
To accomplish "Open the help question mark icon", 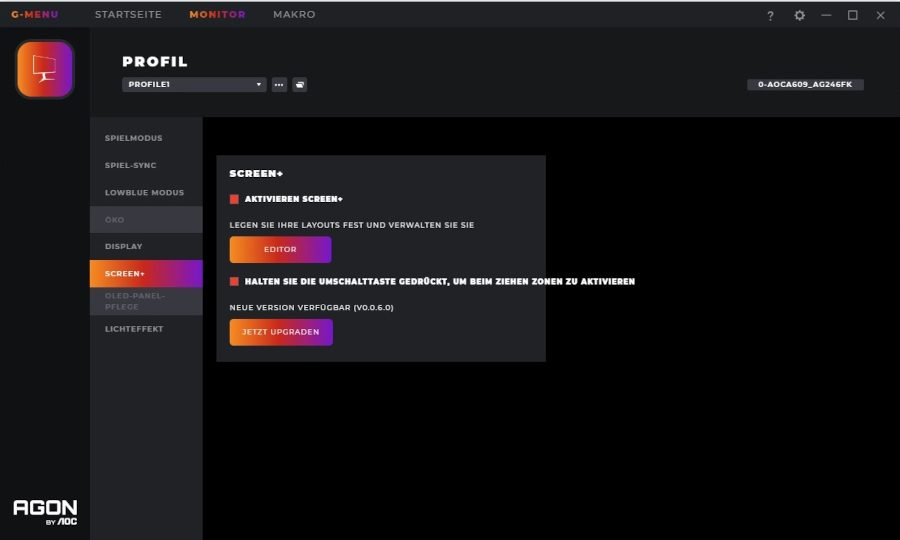I will 770,15.
